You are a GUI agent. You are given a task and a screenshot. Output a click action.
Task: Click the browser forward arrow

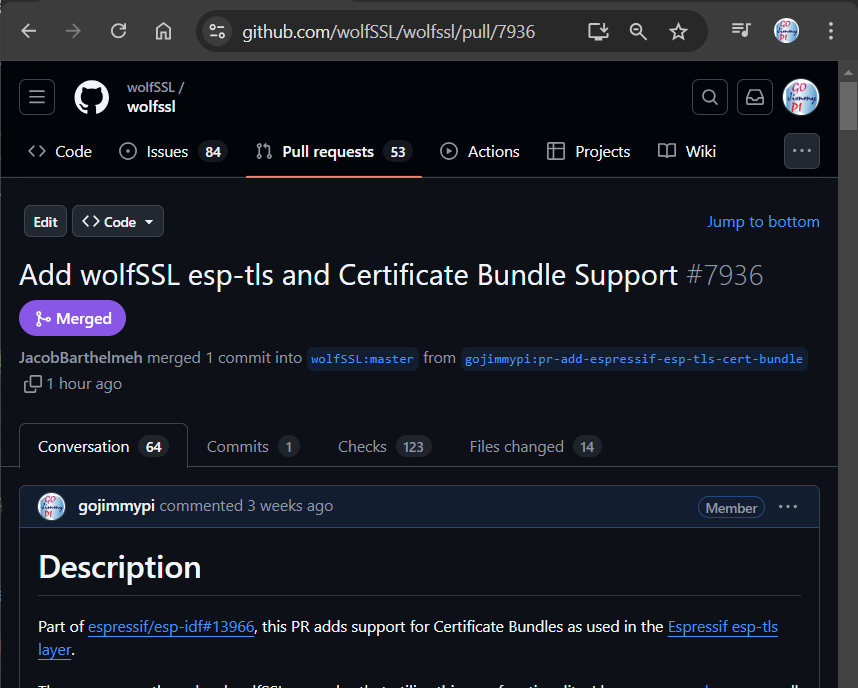tap(73, 31)
